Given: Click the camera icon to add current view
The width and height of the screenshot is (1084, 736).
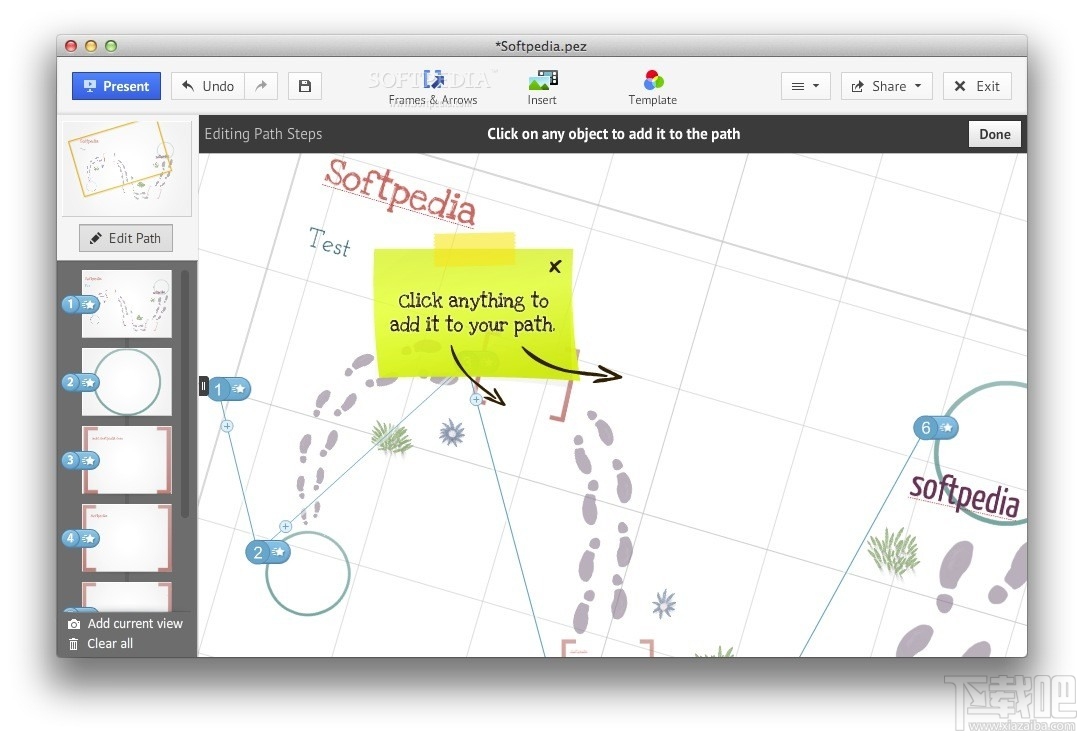Looking at the screenshot, I should point(74,623).
